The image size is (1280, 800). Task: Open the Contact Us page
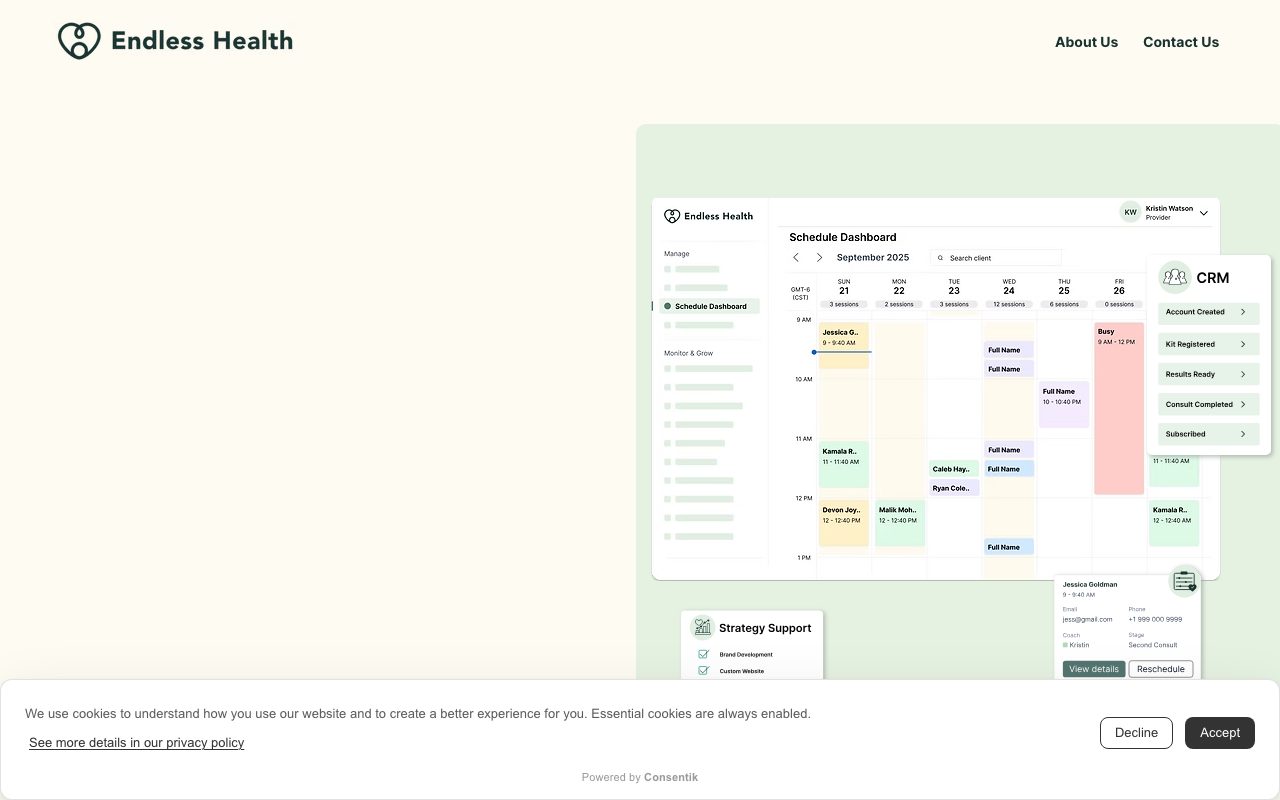1181,42
